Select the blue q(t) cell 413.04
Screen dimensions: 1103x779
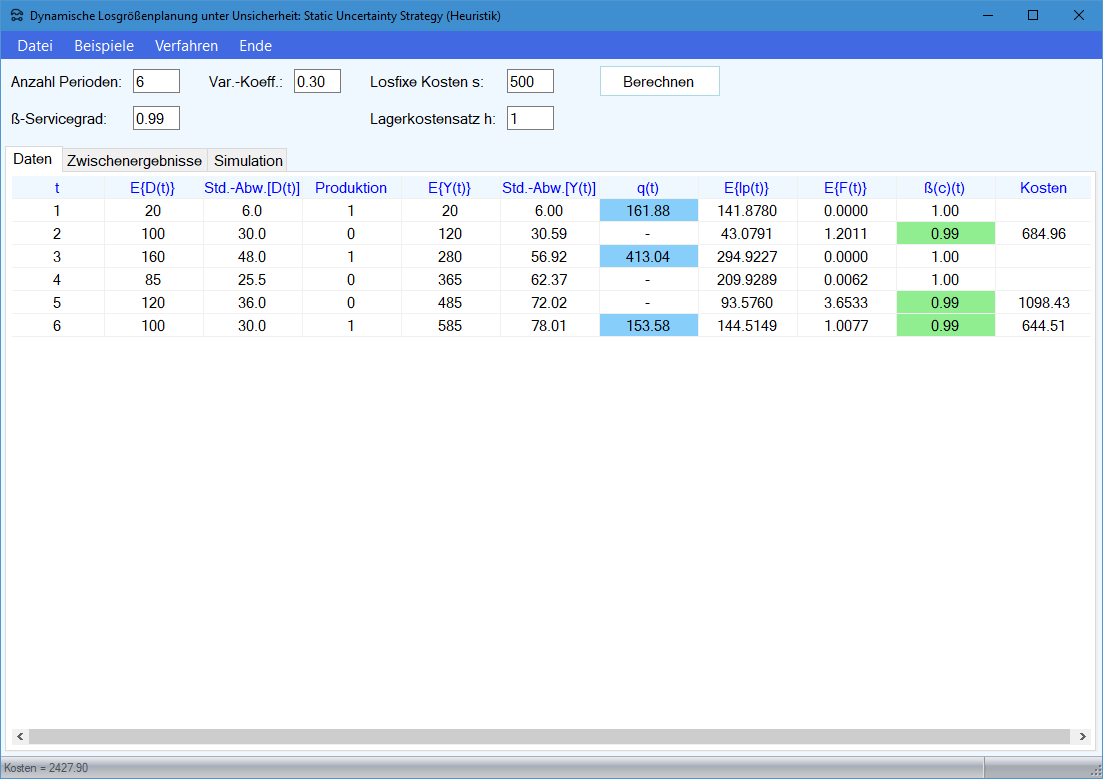pos(648,257)
